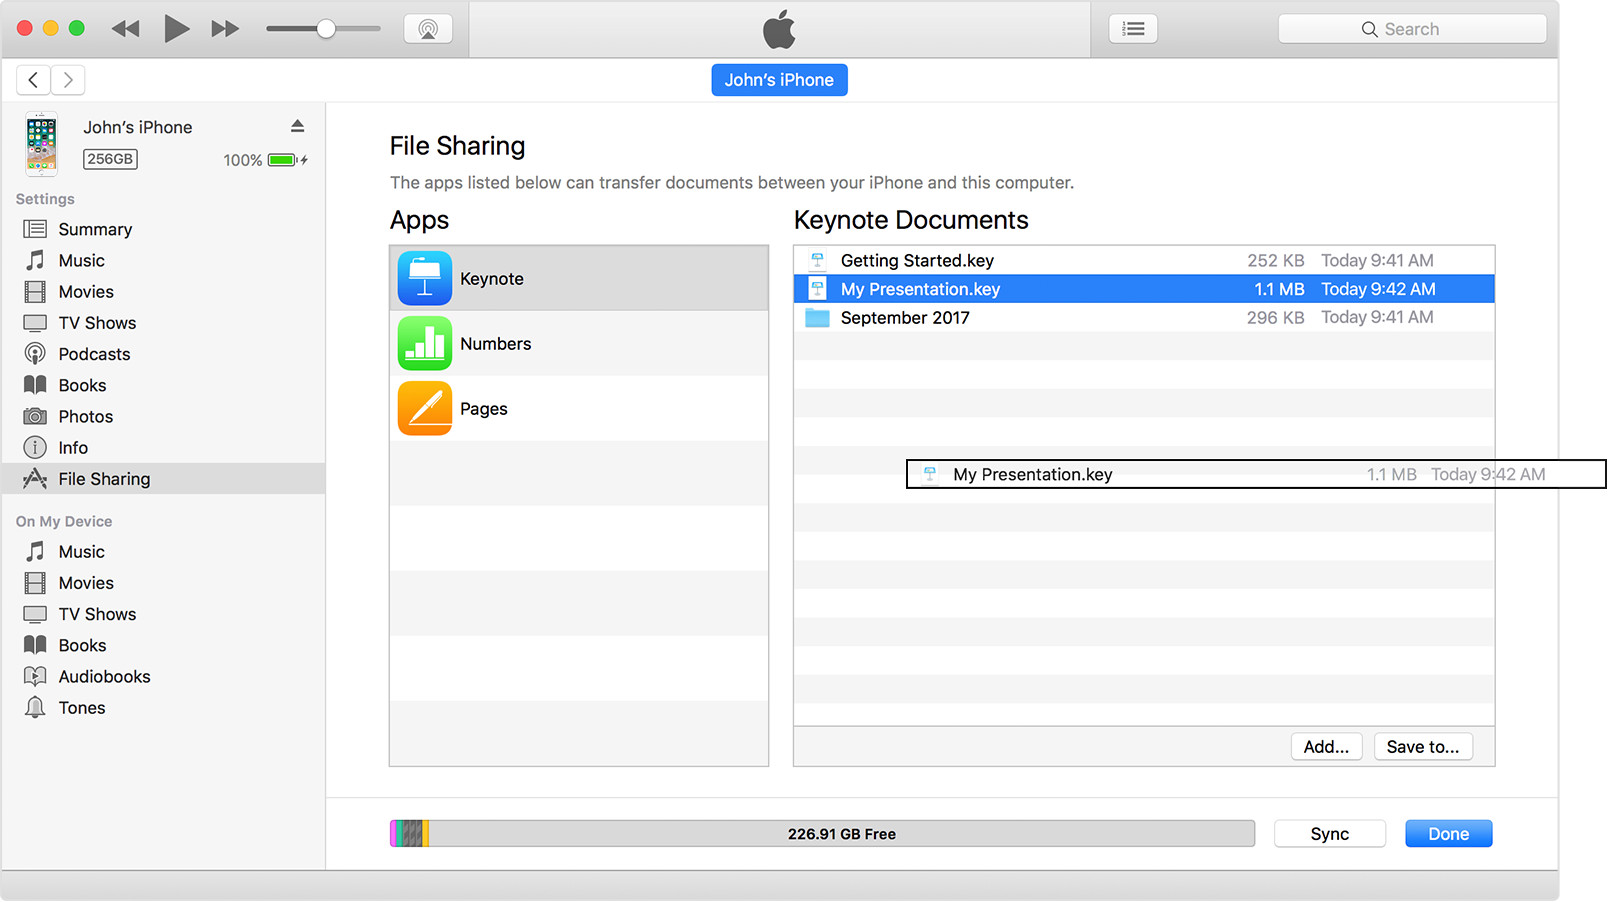Open Movies under On My Device
The height and width of the screenshot is (902, 1608).
(x=86, y=583)
